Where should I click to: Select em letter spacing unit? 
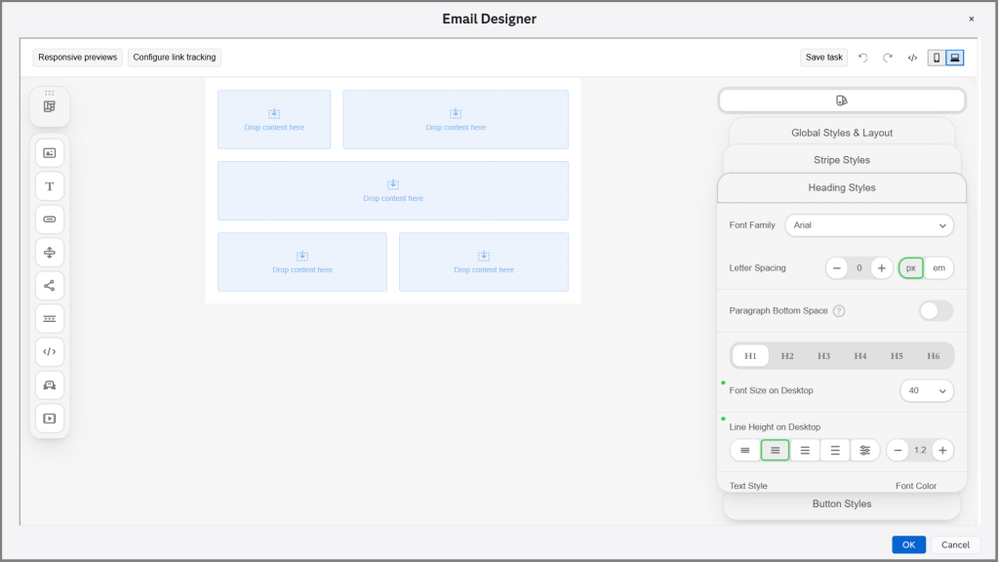point(939,268)
